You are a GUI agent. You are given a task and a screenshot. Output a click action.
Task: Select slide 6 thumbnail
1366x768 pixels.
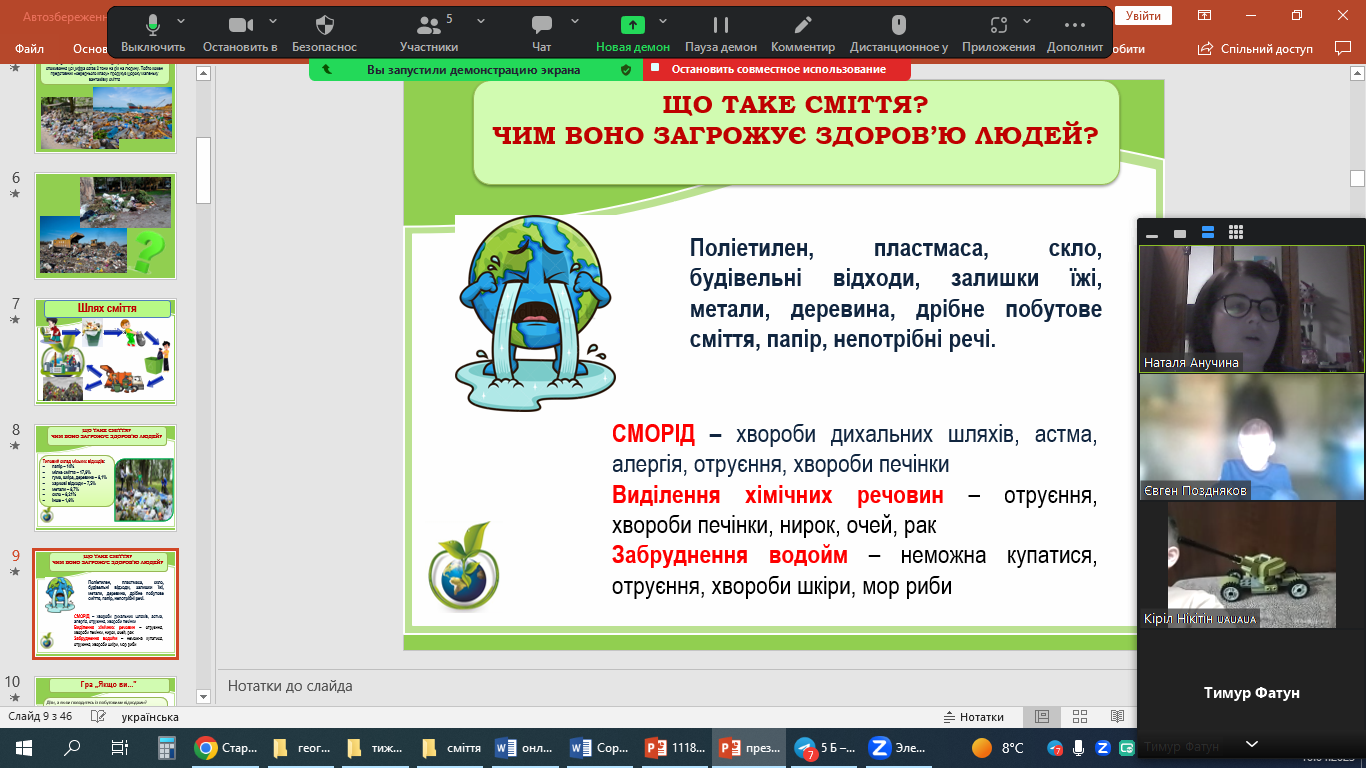(x=105, y=224)
